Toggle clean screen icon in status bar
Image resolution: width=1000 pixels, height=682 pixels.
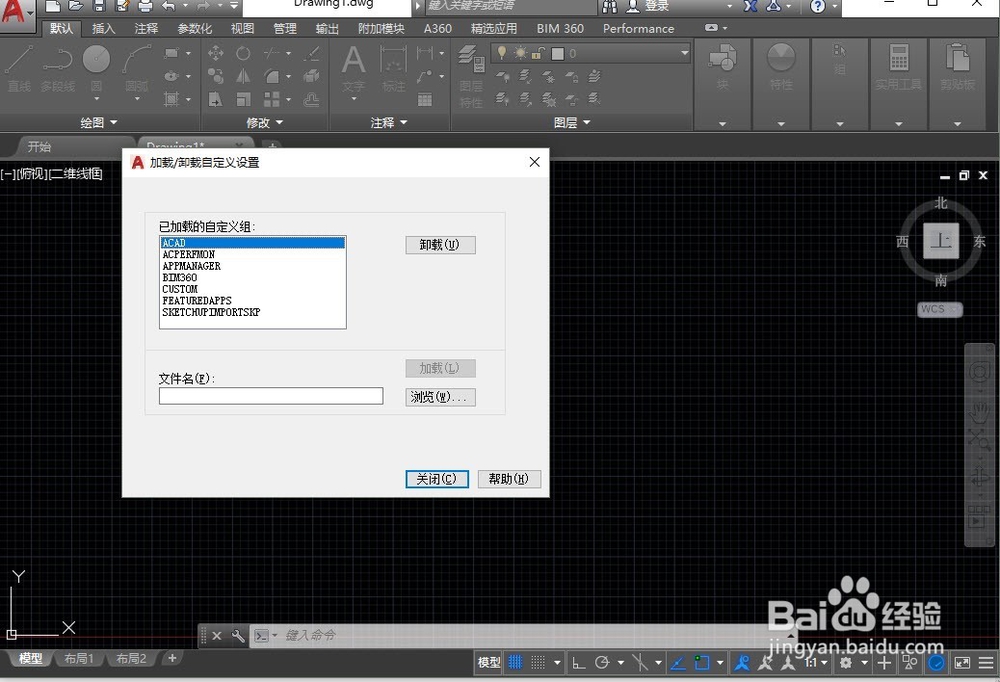coord(962,663)
